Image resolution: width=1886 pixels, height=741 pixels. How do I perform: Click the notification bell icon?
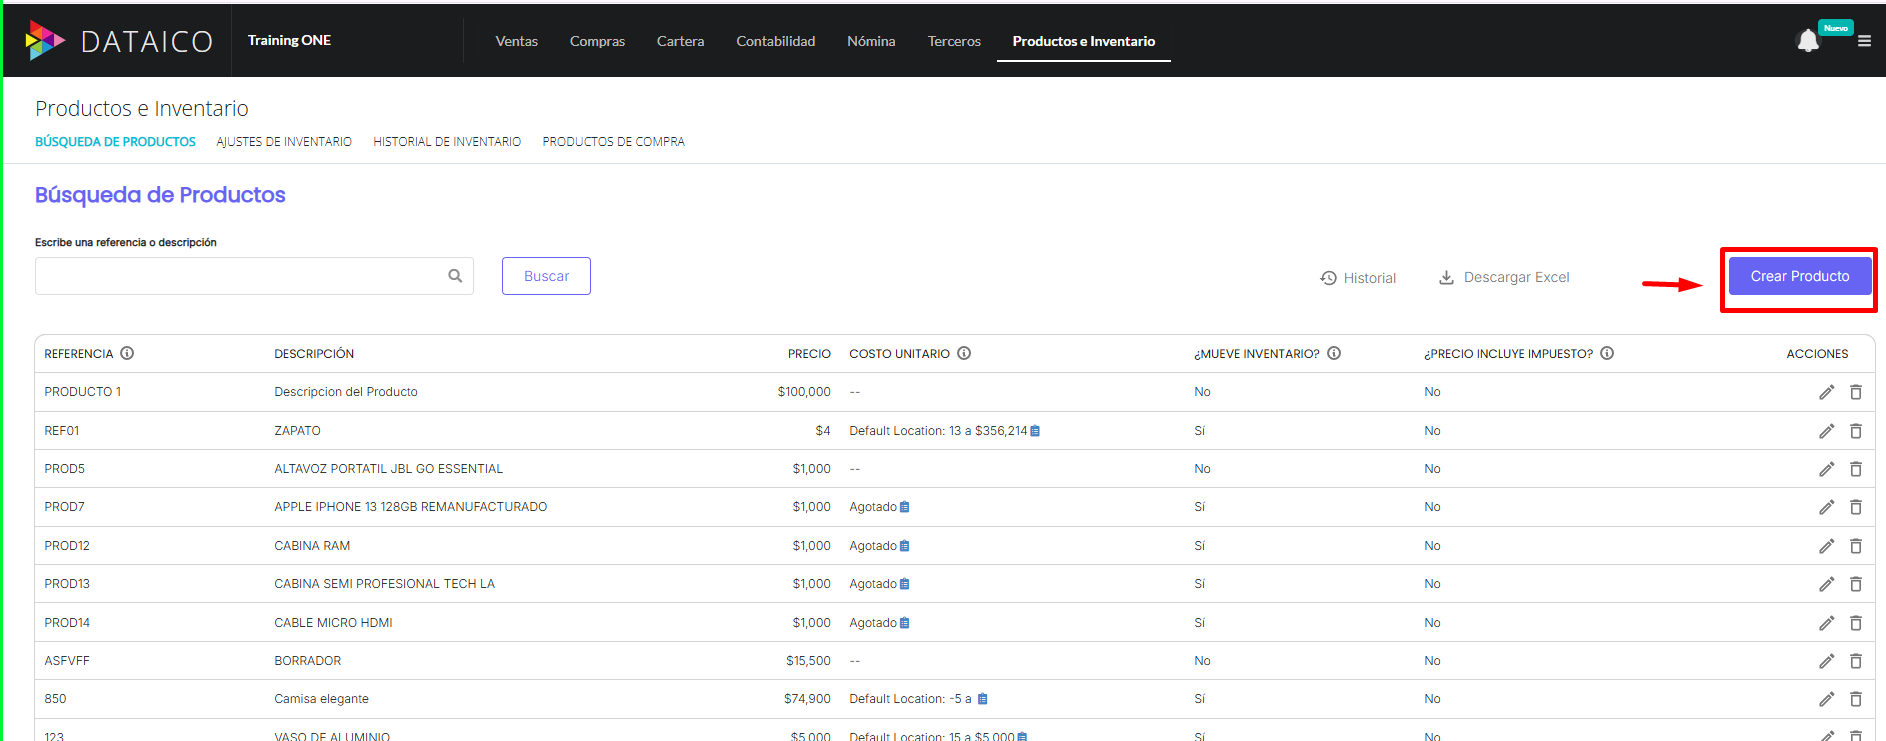[1807, 41]
